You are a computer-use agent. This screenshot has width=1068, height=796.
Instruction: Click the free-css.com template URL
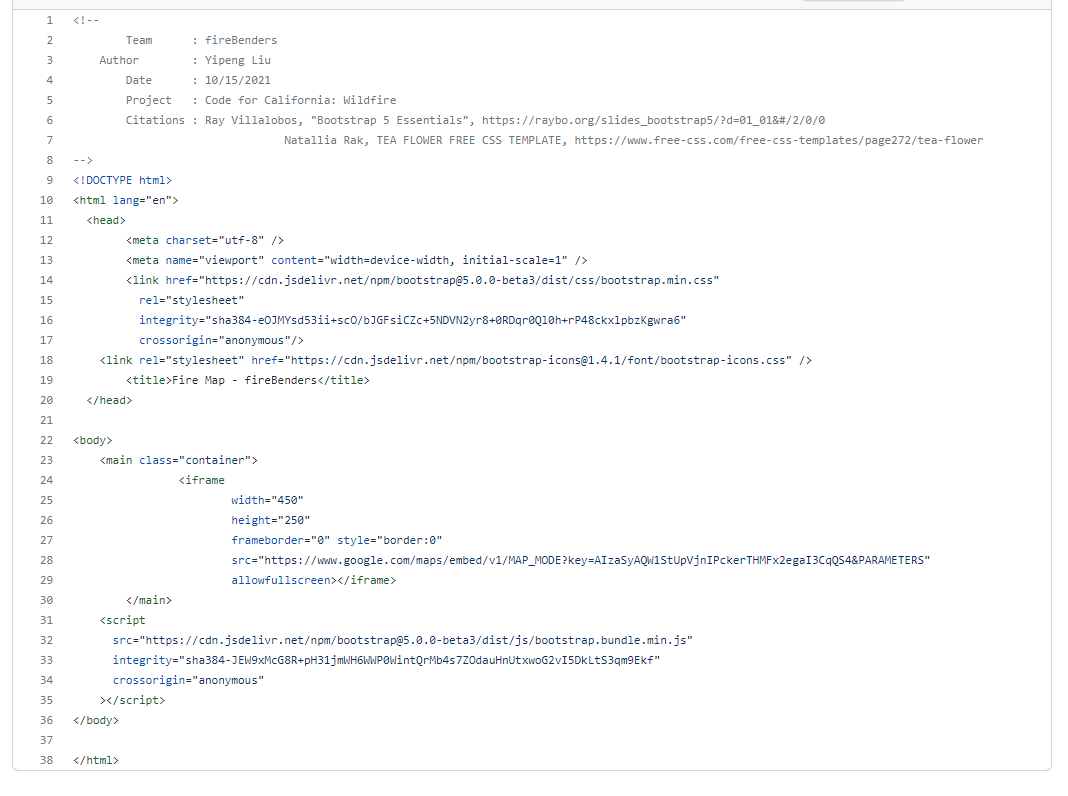click(779, 140)
